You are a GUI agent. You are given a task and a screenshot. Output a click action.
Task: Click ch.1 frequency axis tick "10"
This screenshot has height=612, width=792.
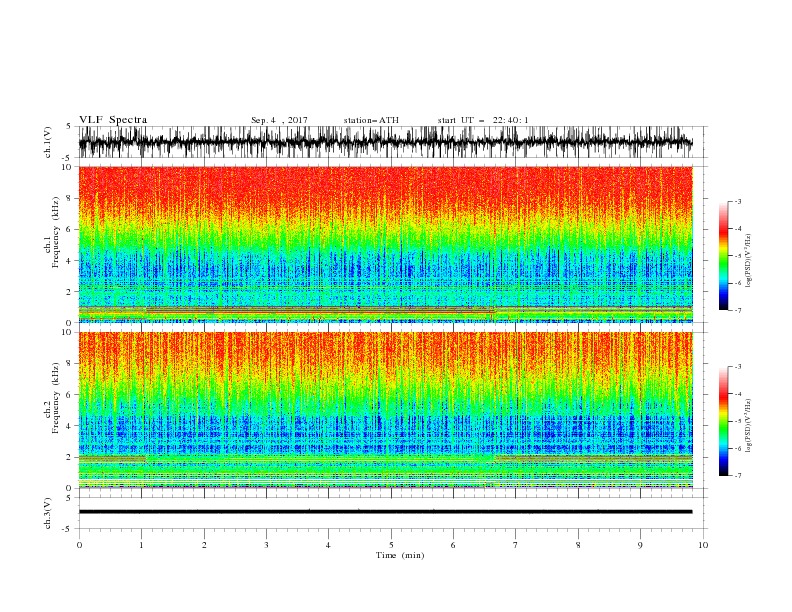pyautogui.click(x=69, y=167)
